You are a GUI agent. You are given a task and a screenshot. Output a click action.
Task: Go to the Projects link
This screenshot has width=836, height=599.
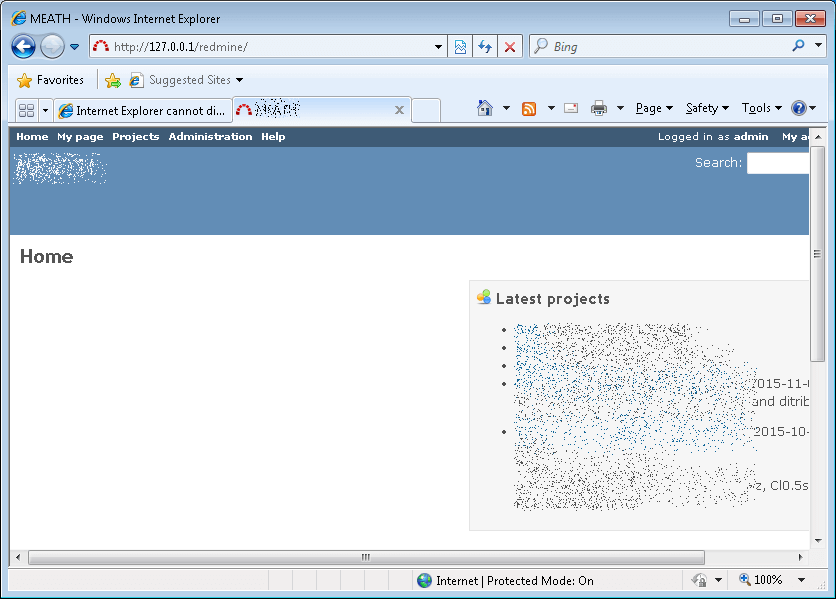click(135, 137)
